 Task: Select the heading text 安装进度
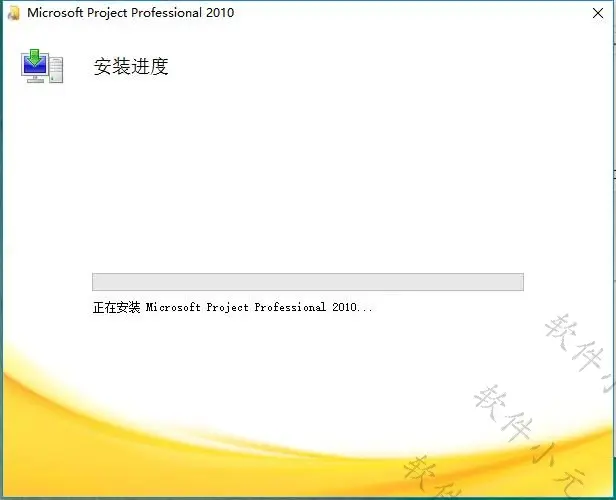tap(131, 66)
